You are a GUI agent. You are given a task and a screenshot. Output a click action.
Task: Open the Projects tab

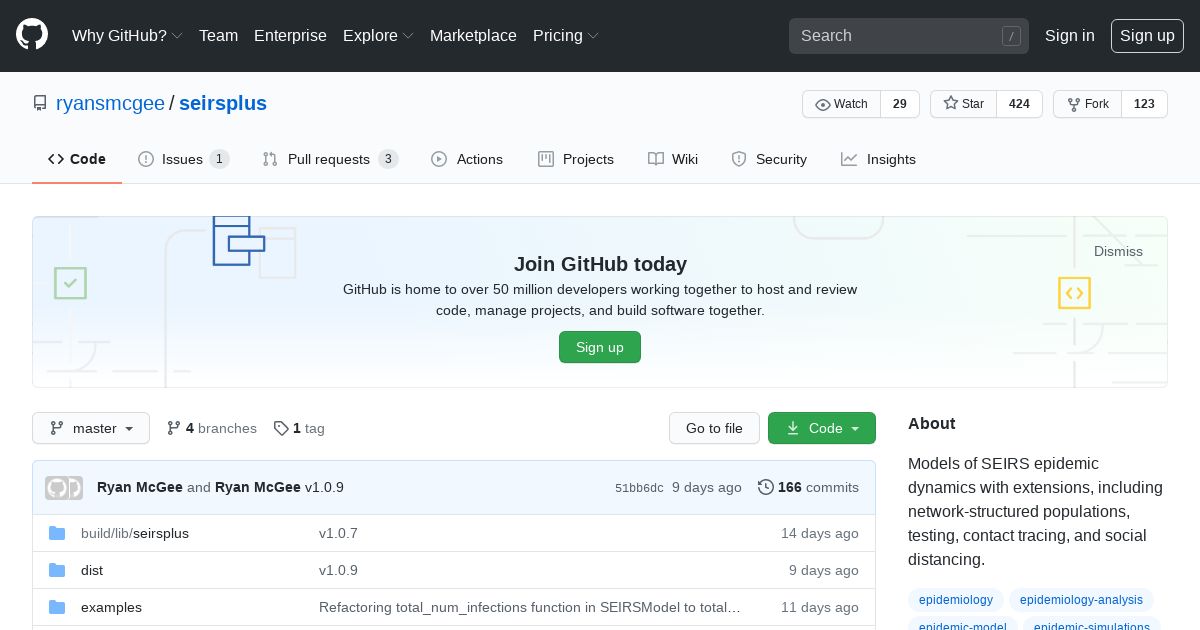pos(576,159)
